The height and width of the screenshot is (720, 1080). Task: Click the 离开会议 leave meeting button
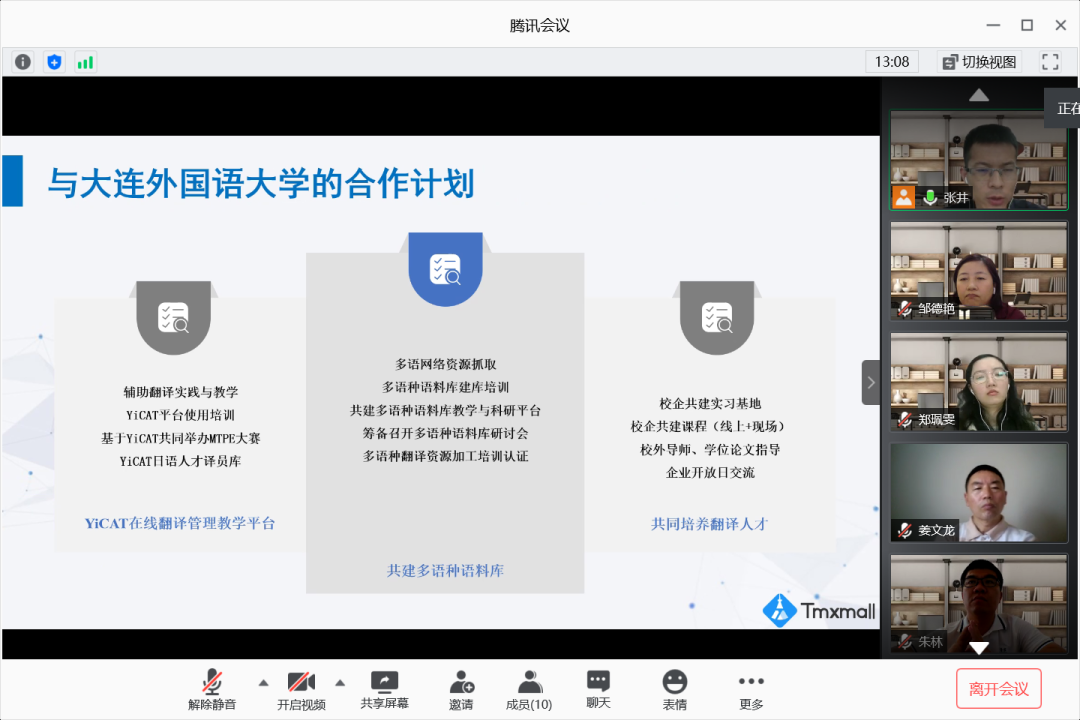coord(998,689)
